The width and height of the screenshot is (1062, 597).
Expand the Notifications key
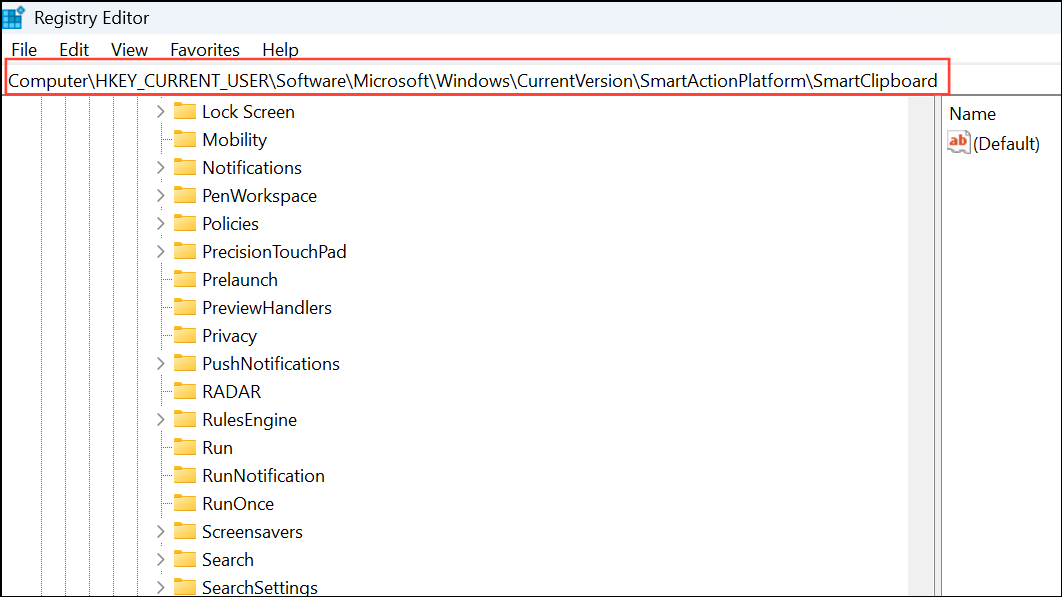pos(161,167)
